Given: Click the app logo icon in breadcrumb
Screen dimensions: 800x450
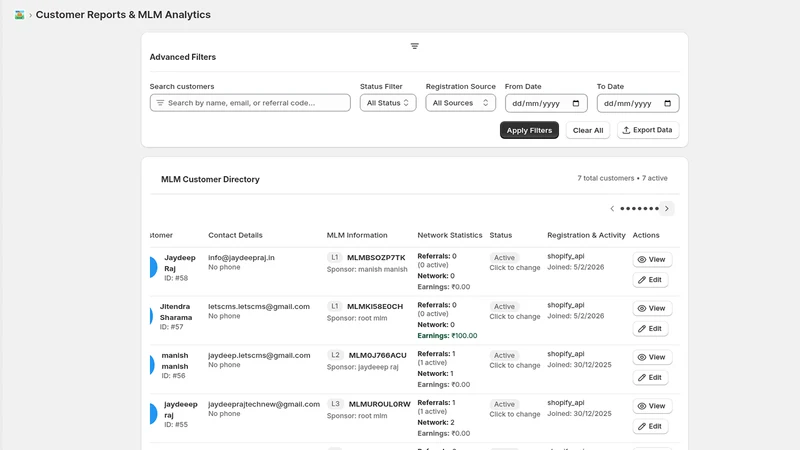Looking at the screenshot, I should point(19,15).
